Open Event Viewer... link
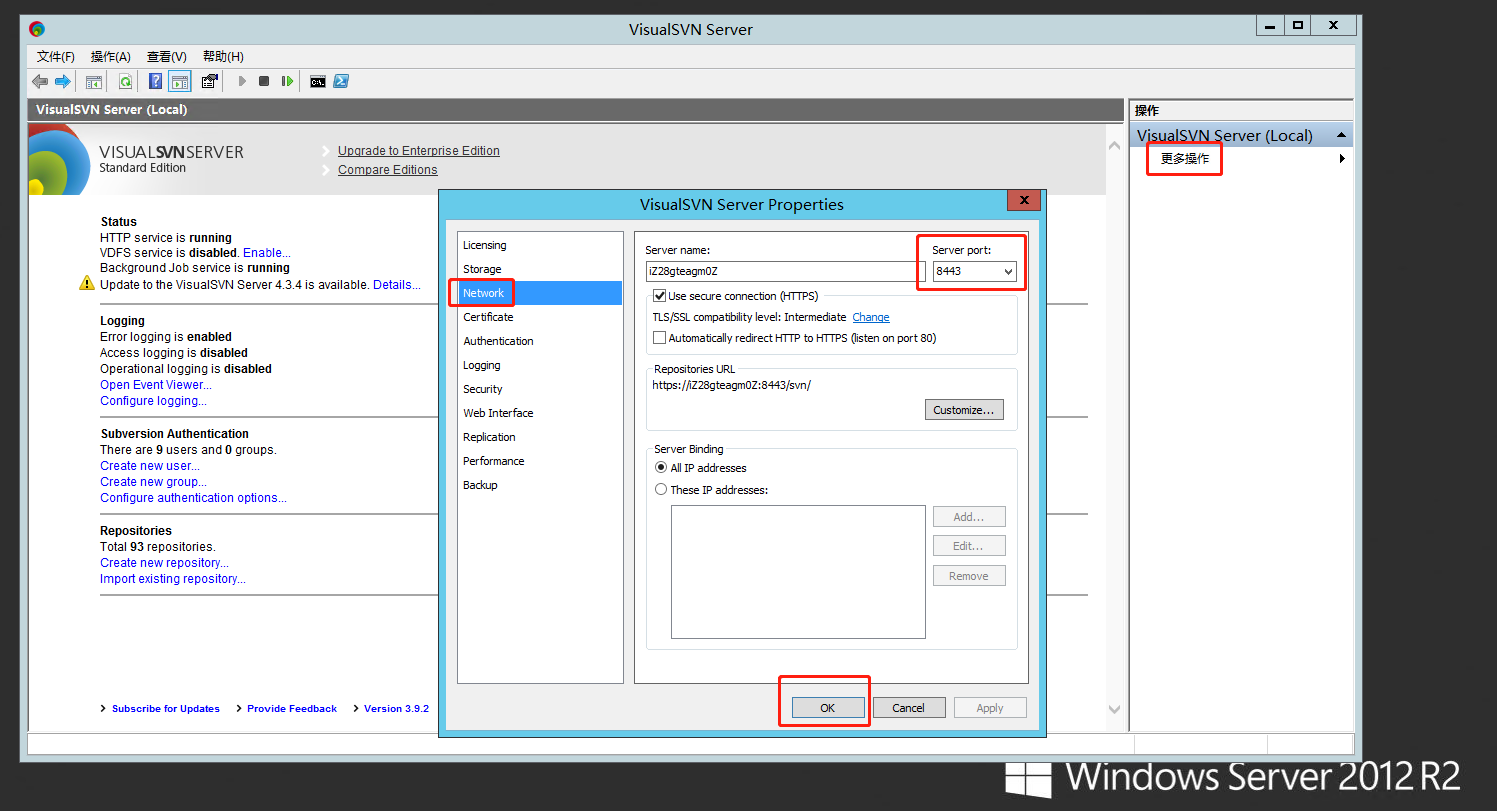 coord(156,385)
